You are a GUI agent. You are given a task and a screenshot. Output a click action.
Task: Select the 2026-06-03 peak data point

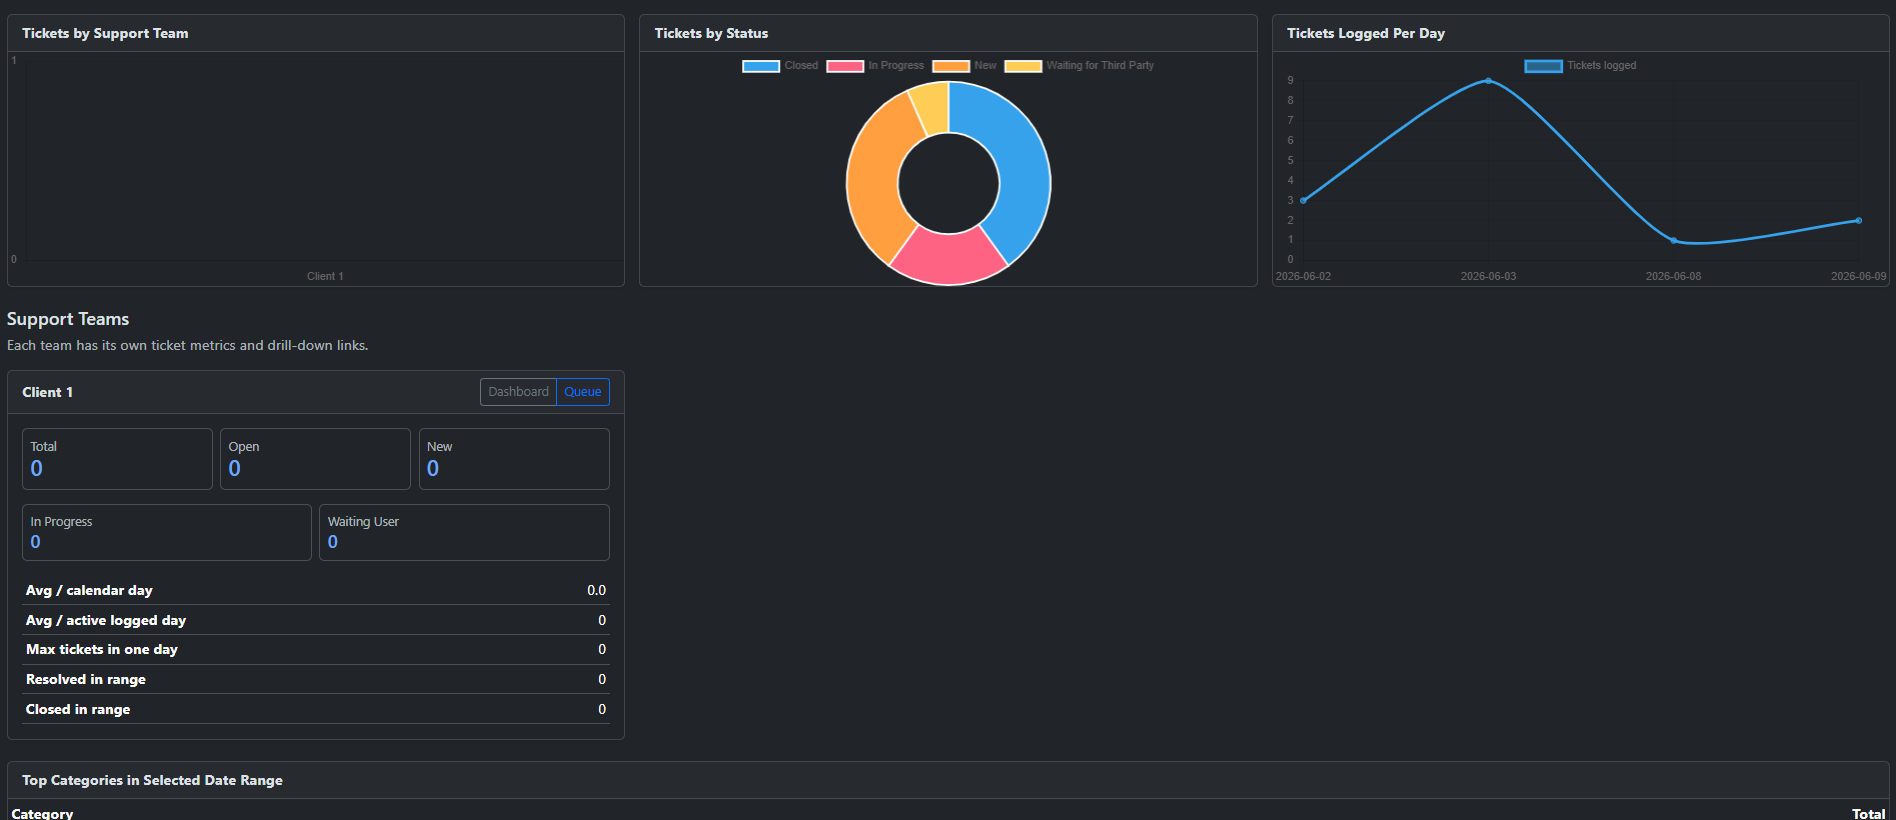tap(1488, 81)
